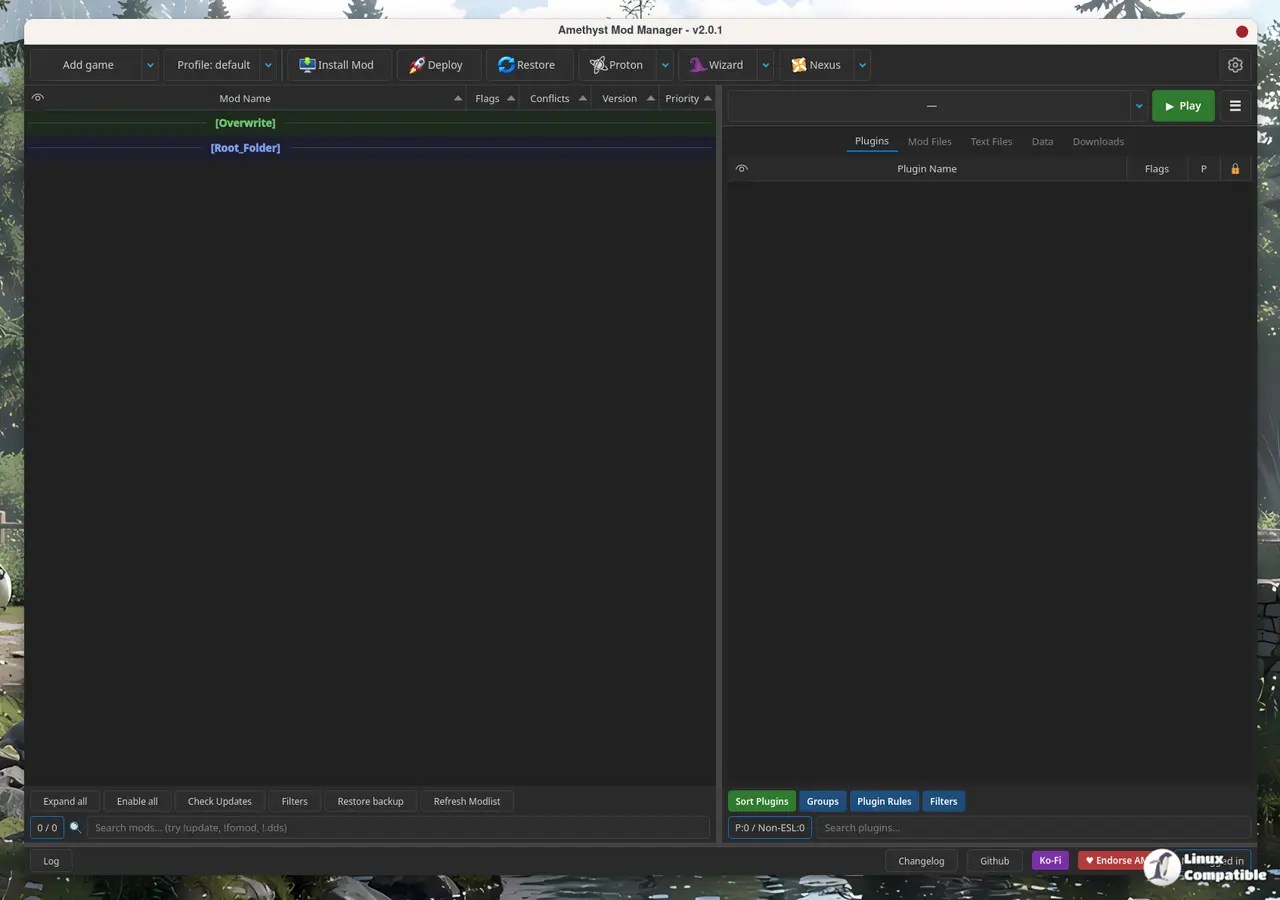Click the Add game button
The image size is (1280, 900).
(87, 65)
